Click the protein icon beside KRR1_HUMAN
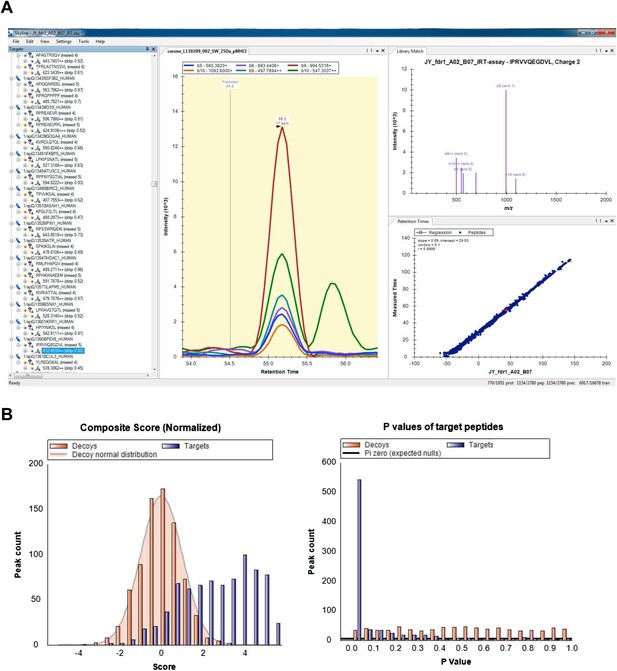This screenshot has width=617, height=671. click(x=18, y=321)
